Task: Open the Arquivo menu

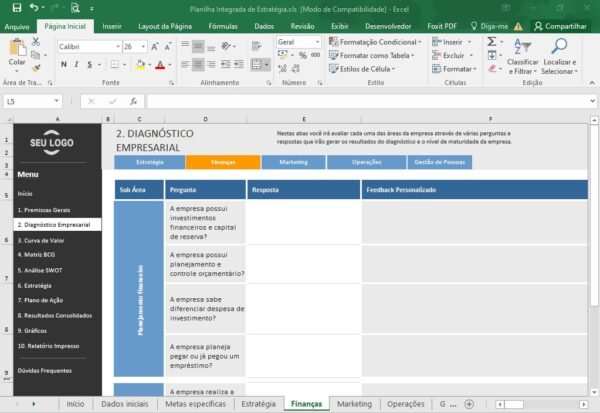Action: point(17,26)
